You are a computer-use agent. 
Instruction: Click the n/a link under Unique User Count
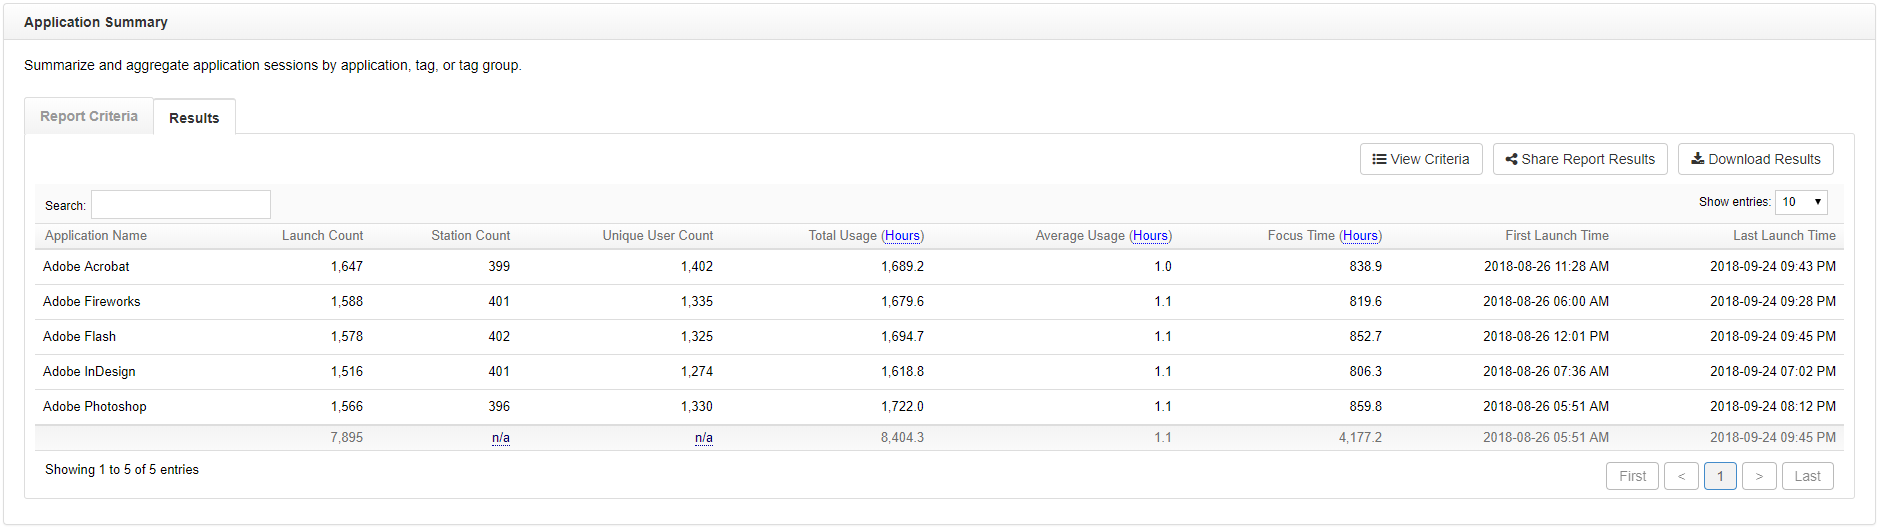[x=704, y=438]
